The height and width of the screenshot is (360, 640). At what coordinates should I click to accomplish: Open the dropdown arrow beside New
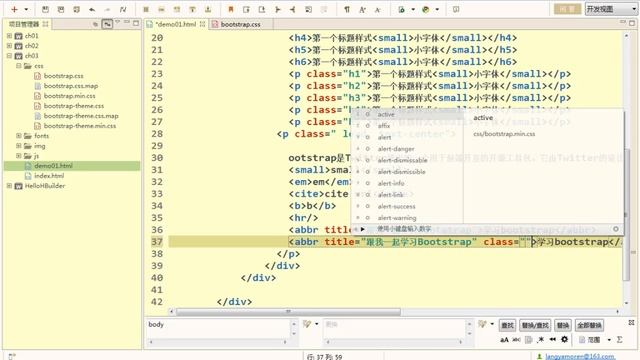(x=26, y=9)
